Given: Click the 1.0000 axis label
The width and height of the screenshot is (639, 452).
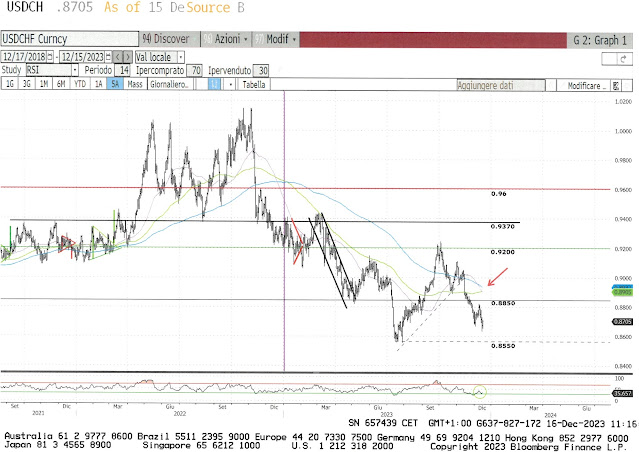Looking at the screenshot, I should [623, 131].
